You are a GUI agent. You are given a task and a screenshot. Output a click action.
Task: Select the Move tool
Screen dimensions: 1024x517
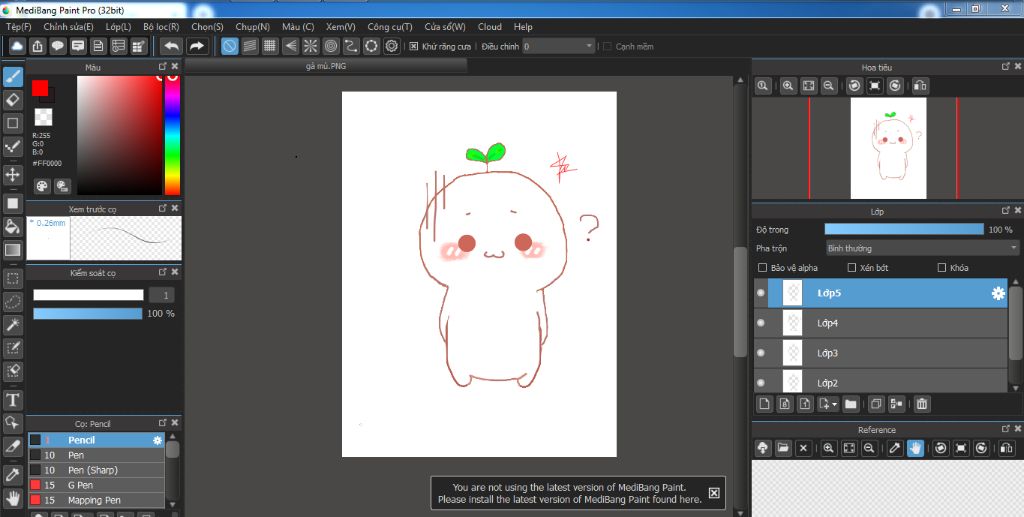pyautogui.click(x=13, y=174)
